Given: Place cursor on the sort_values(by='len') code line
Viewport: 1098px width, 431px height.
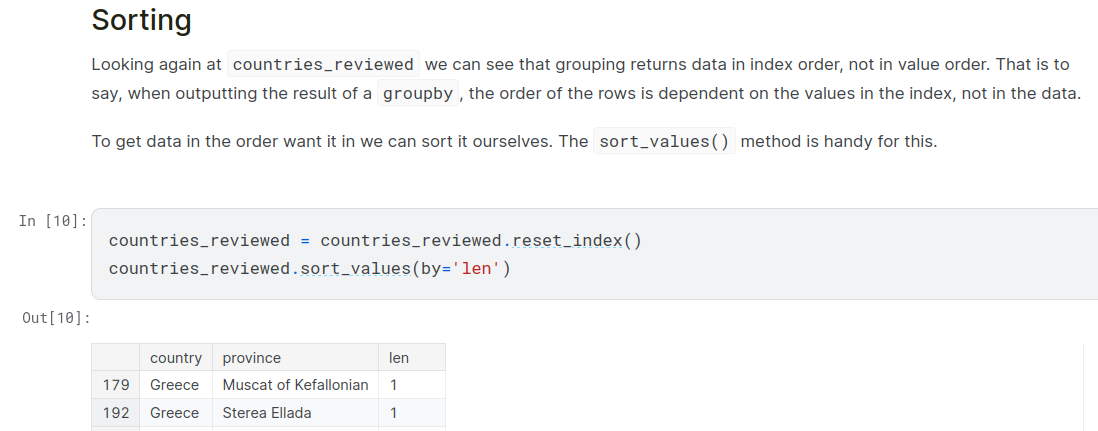Looking at the screenshot, I should pyautogui.click(x=310, y=268).
